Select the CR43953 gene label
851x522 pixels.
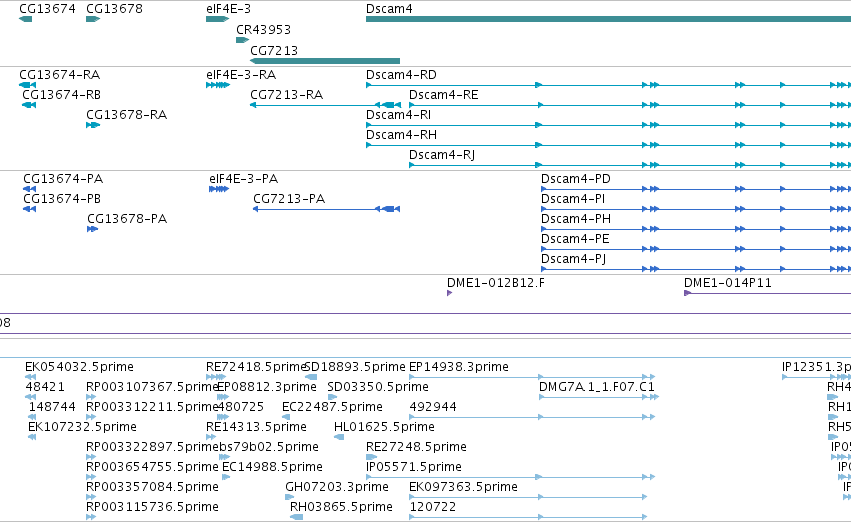(263, 29)
